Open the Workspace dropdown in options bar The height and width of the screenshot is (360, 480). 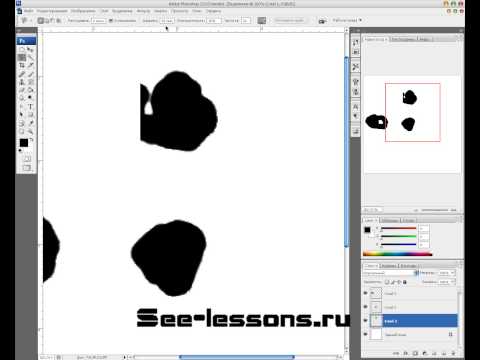[347, 20]
